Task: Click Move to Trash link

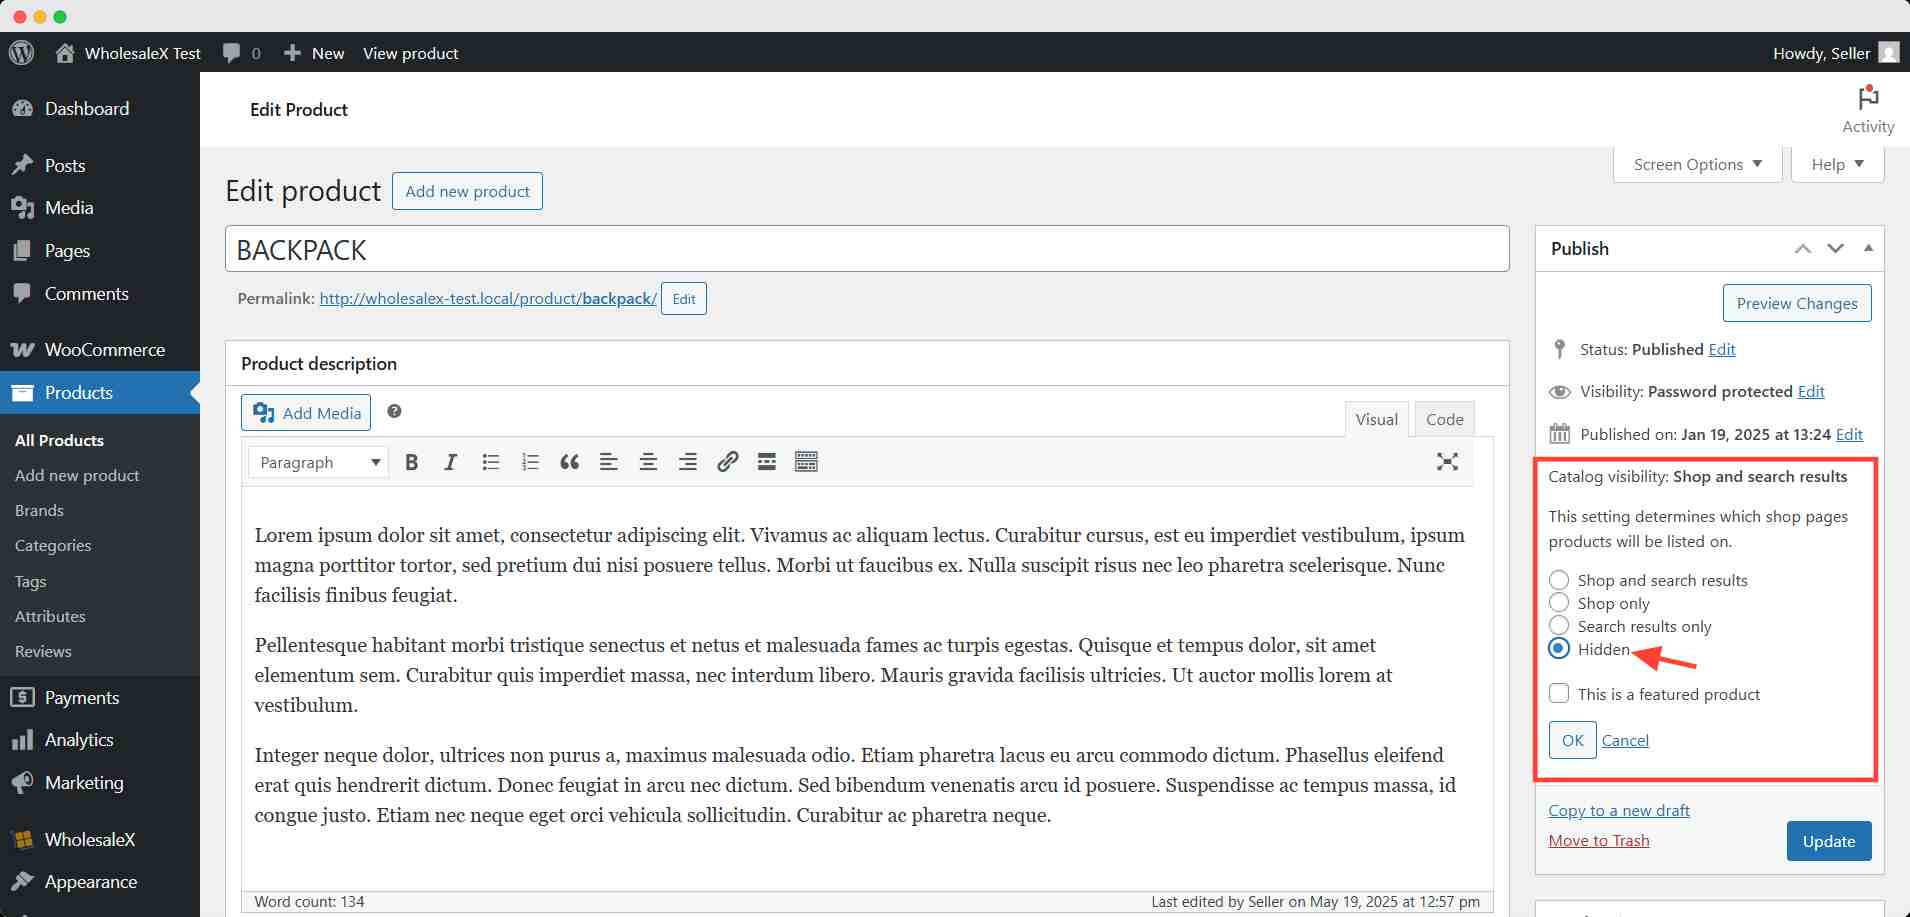Action: pyautogui.click(x=1599, y=840)
